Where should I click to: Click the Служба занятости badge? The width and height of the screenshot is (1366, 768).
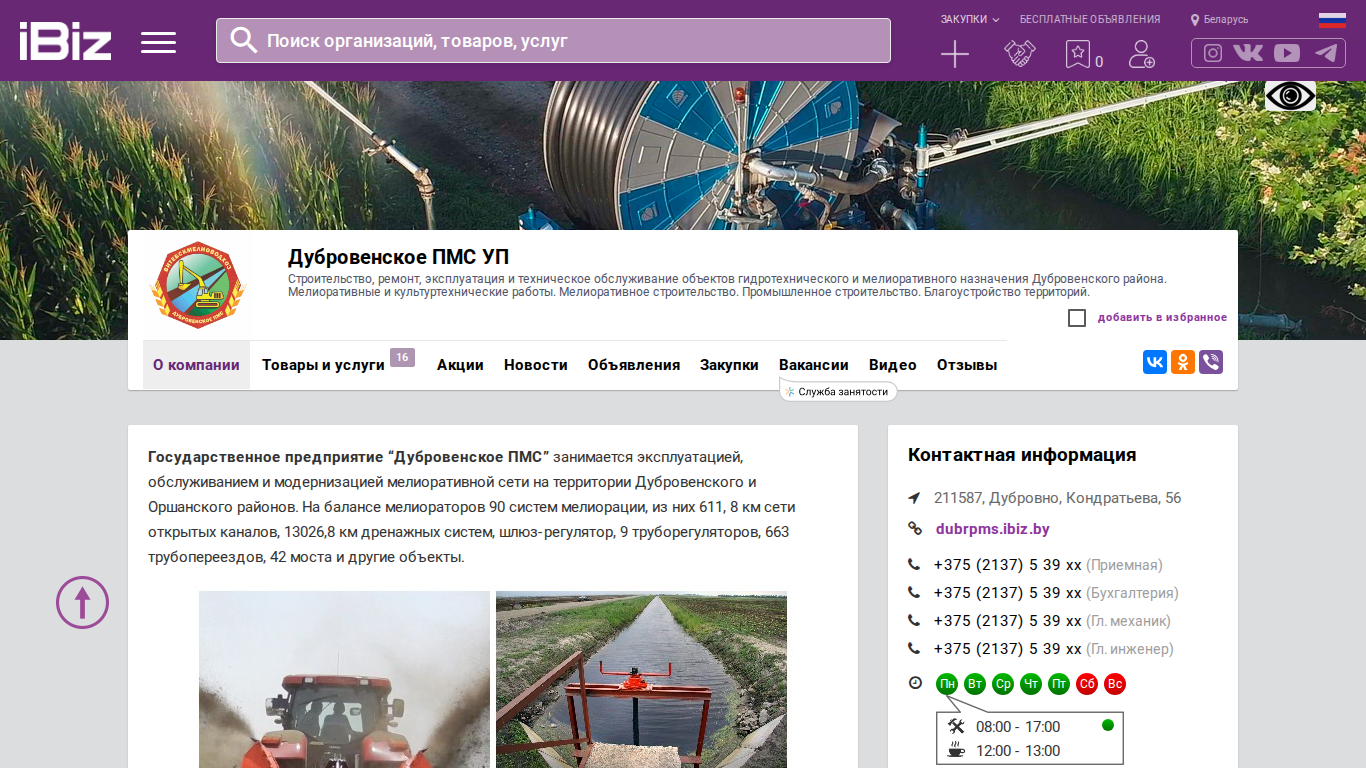(x=838, y=392)
